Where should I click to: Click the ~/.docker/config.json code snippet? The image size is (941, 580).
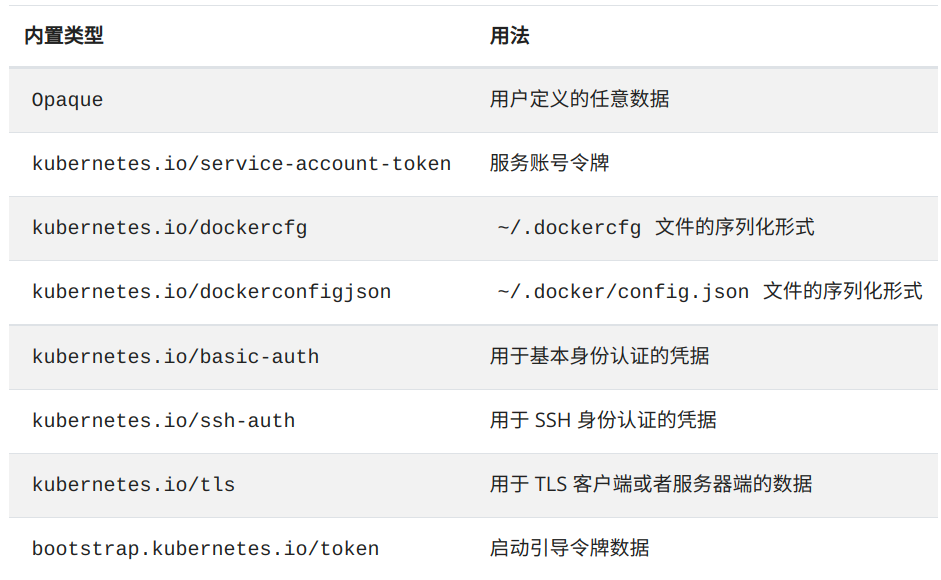click(623, 292)
